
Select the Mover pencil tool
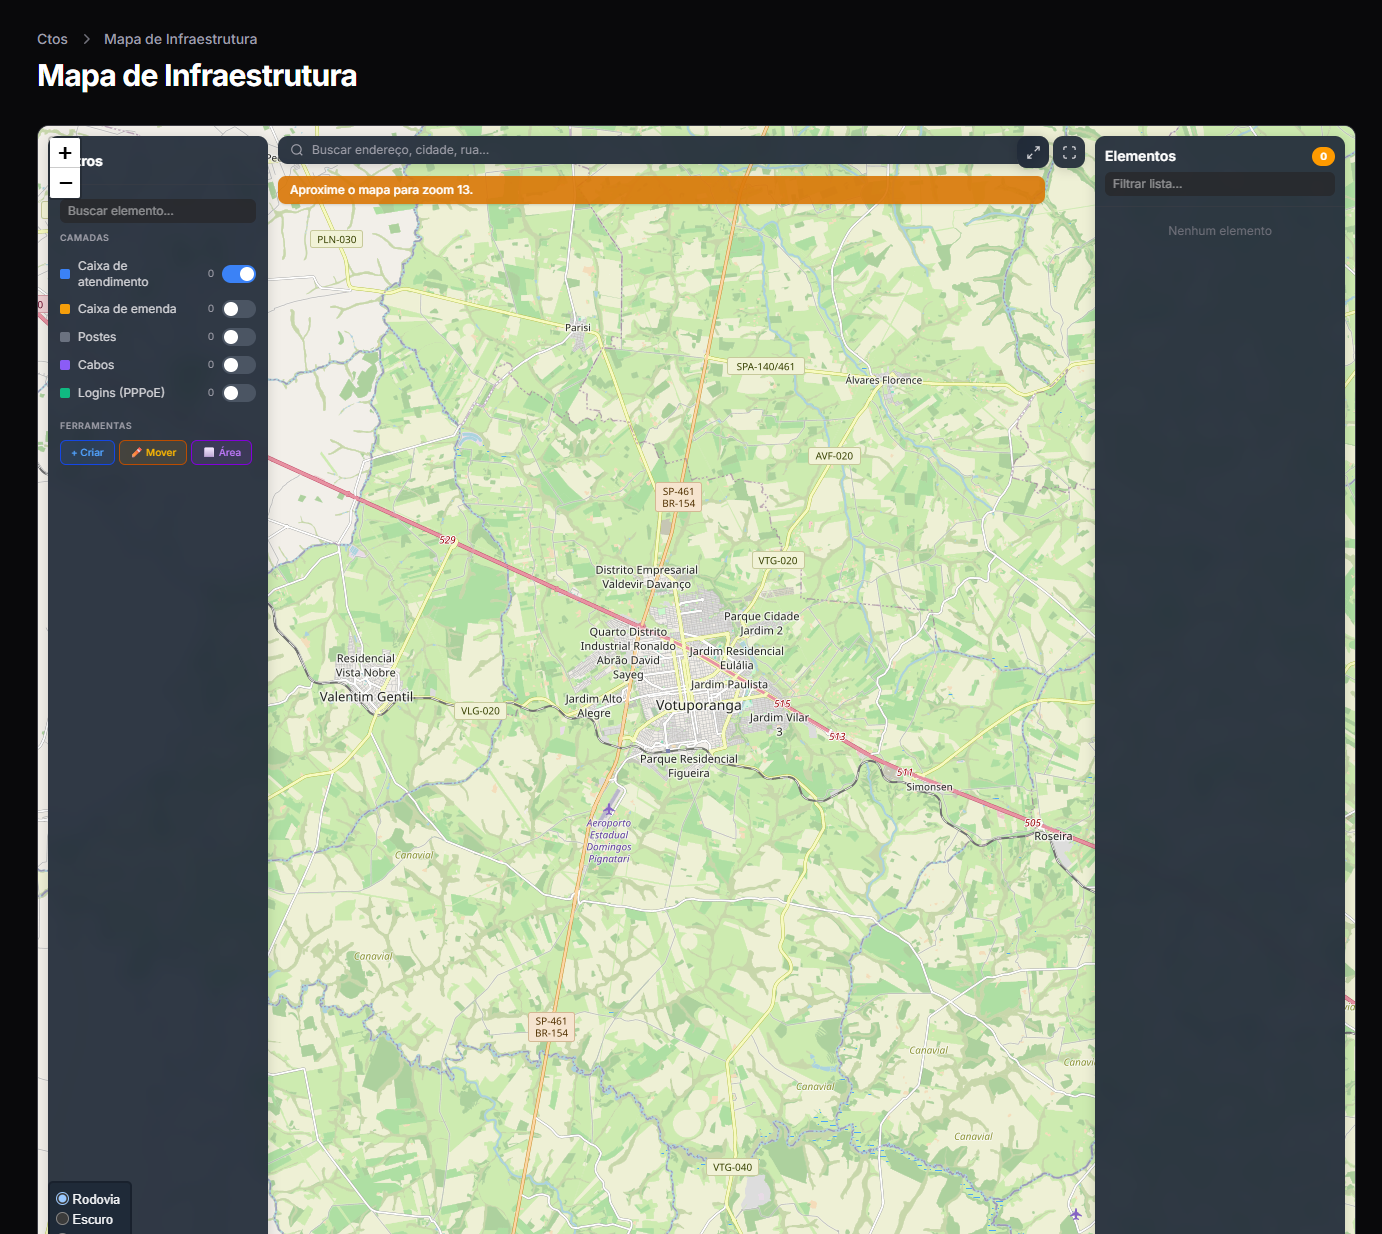pyautogui.click(x=153, y=452)
